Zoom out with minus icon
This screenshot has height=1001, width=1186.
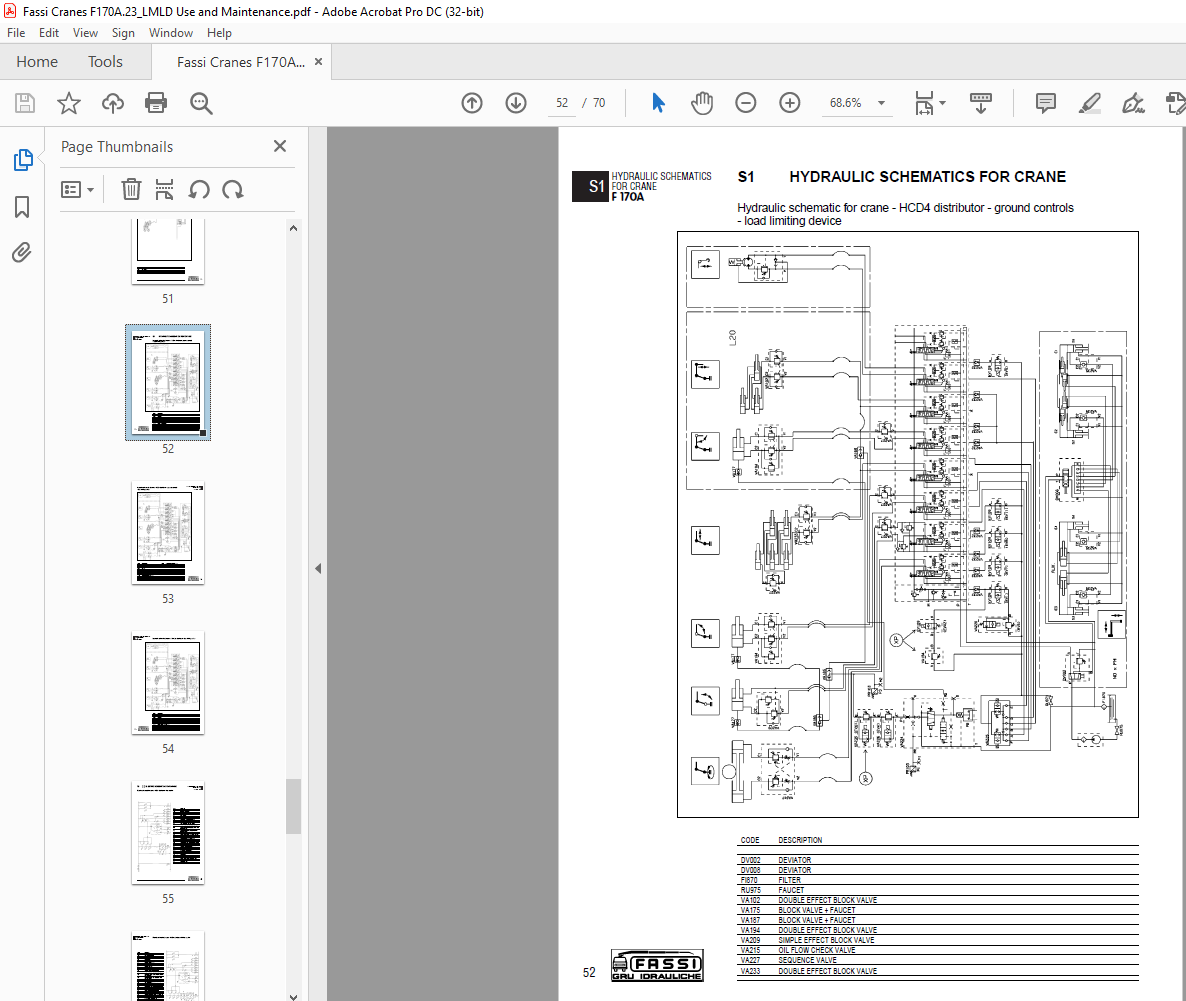pyautogui.click(x=746, y=103)
